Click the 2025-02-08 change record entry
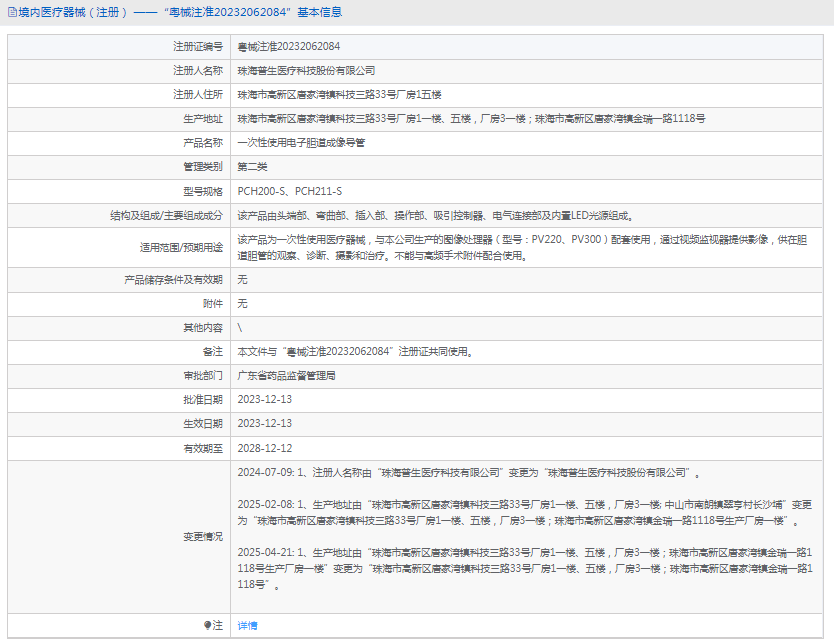834x644 pixels. (x=524, y=513)
